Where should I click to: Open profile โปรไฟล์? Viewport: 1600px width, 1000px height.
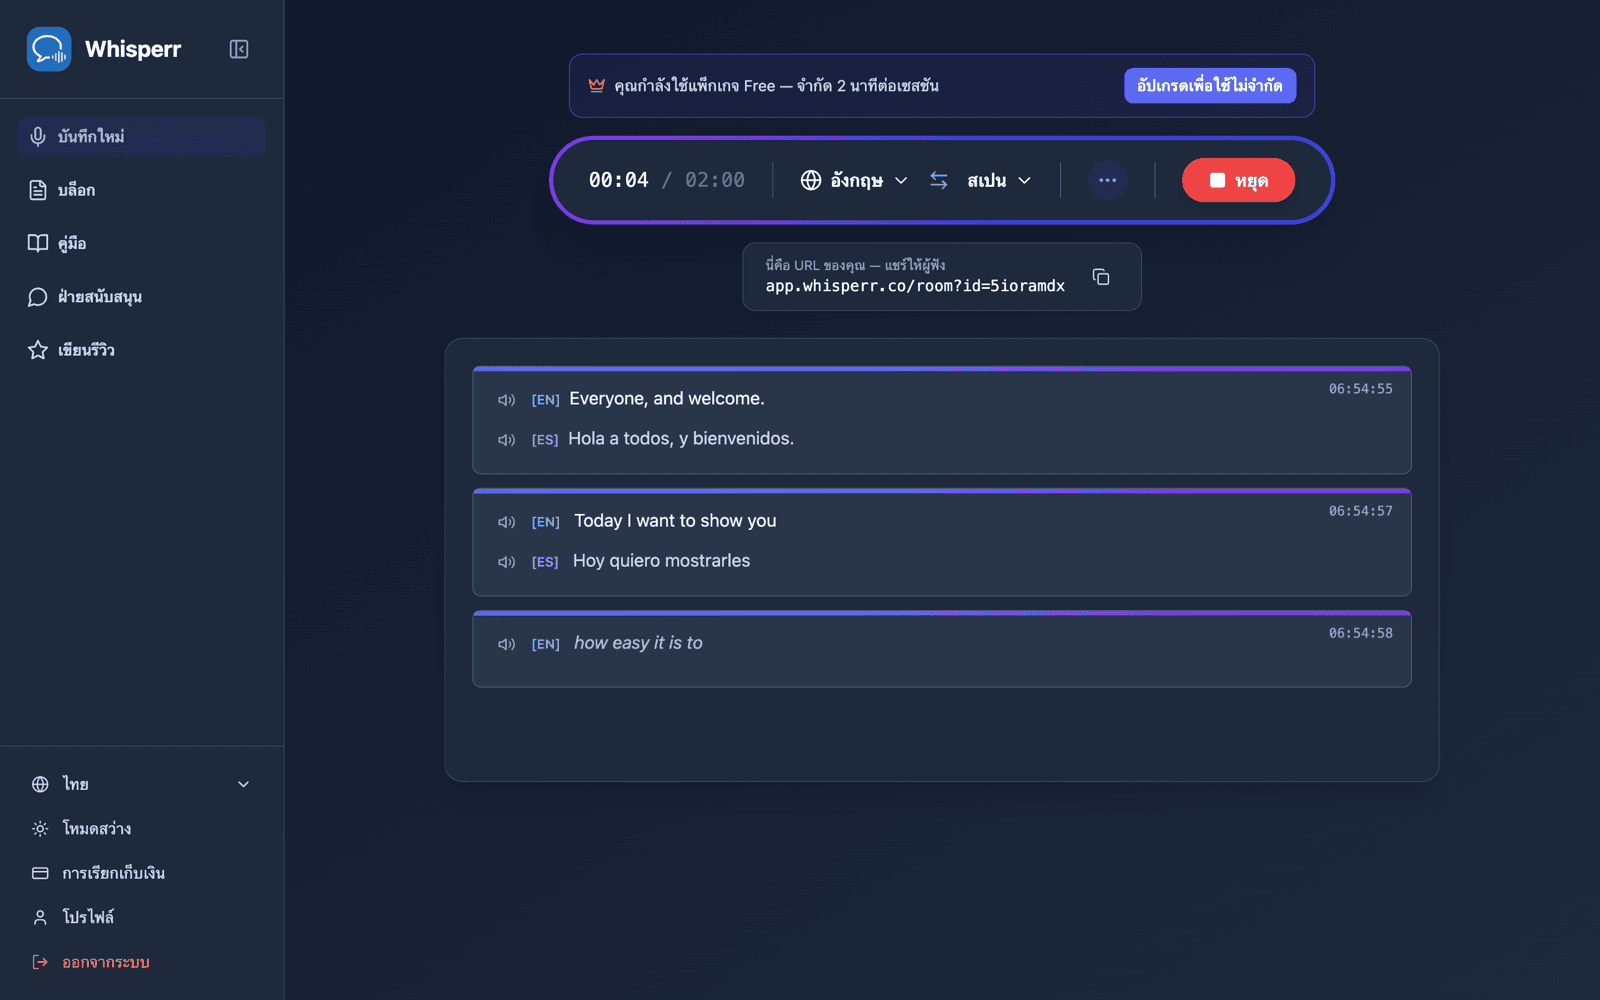141,917
